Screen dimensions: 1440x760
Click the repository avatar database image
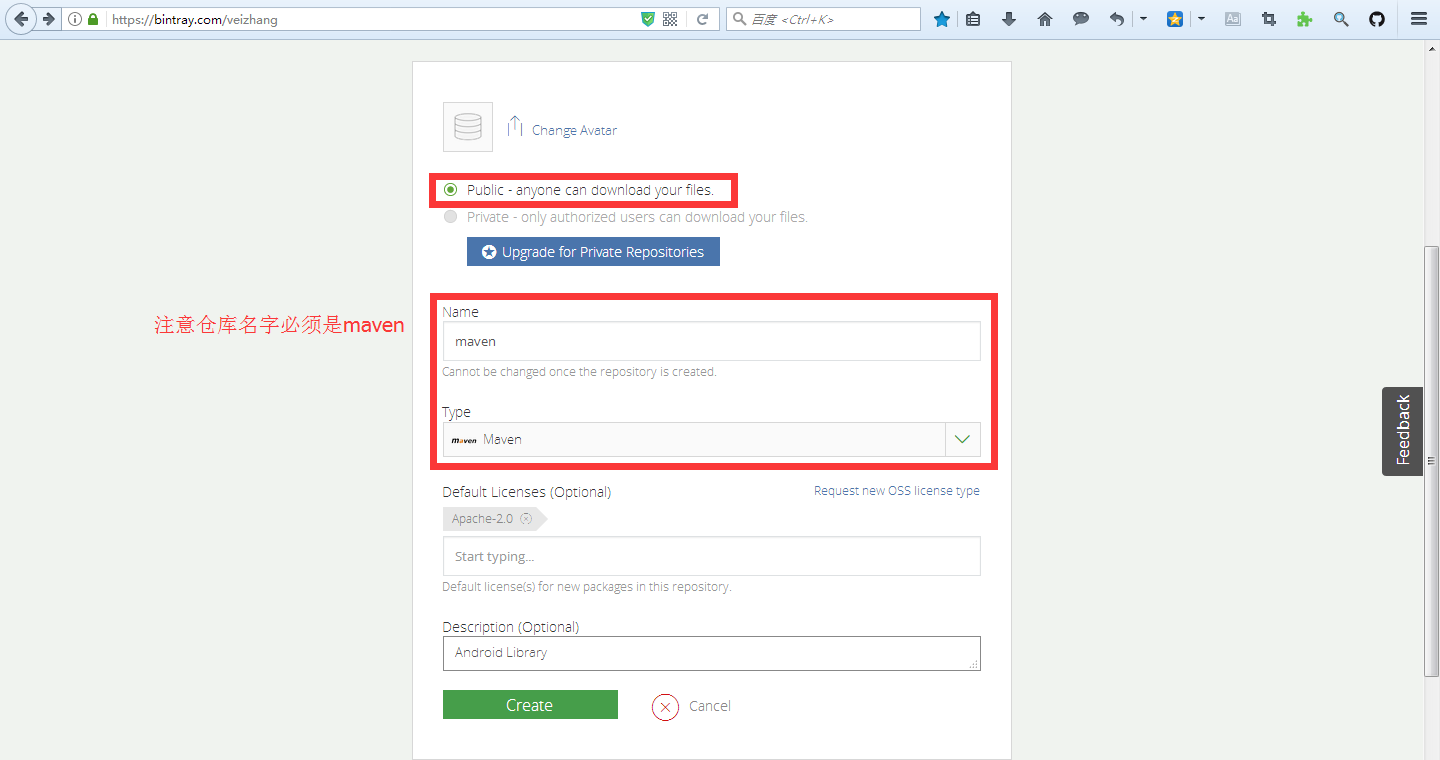468,127
